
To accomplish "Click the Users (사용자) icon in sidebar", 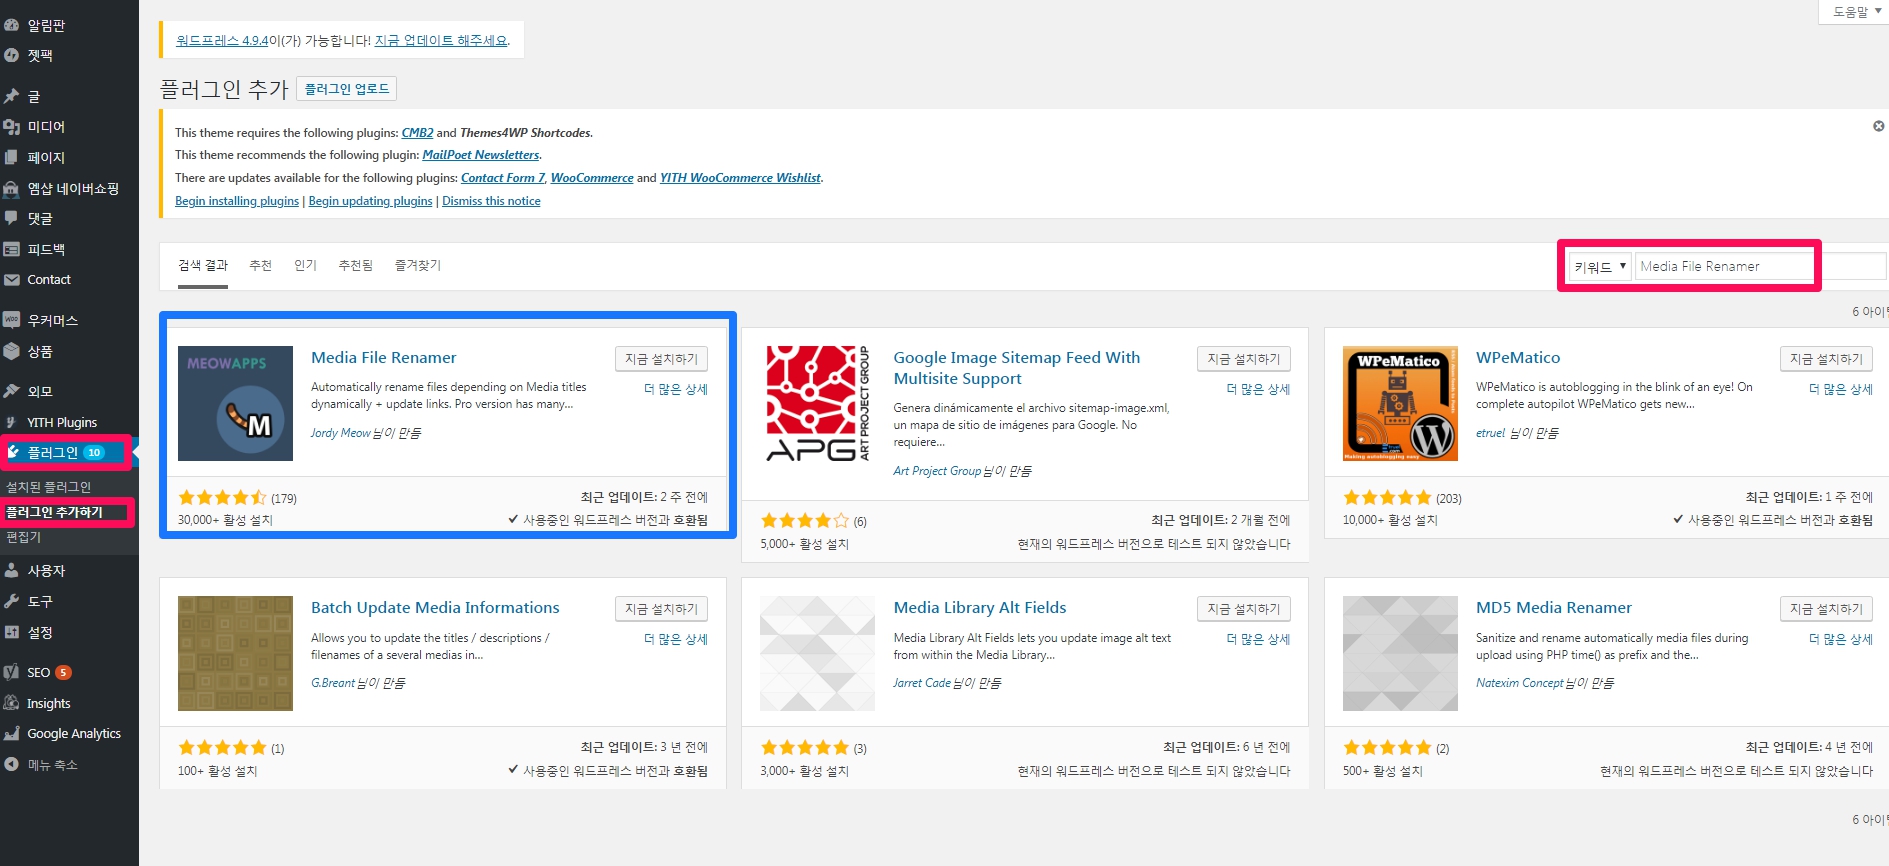I will 12,571.
